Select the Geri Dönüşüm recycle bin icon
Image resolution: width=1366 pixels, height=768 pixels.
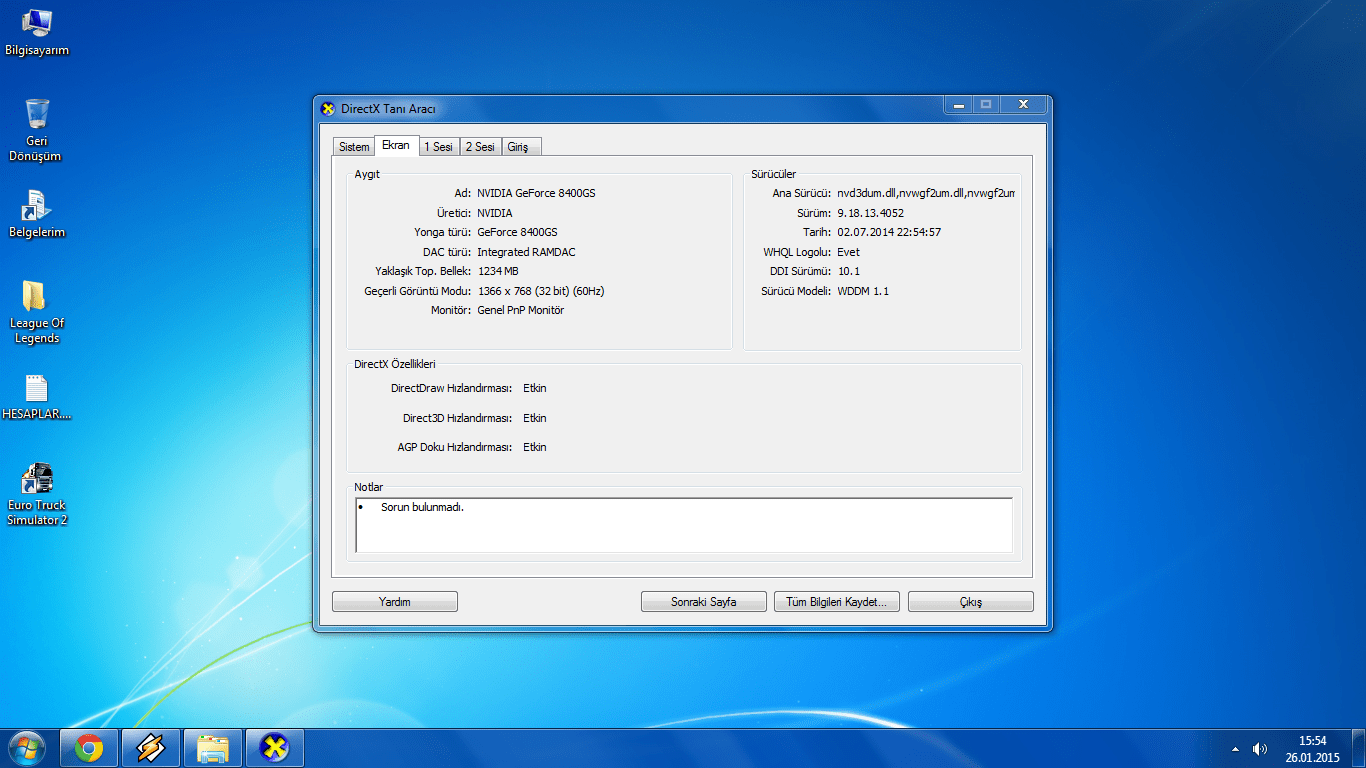tap(36, 130)
